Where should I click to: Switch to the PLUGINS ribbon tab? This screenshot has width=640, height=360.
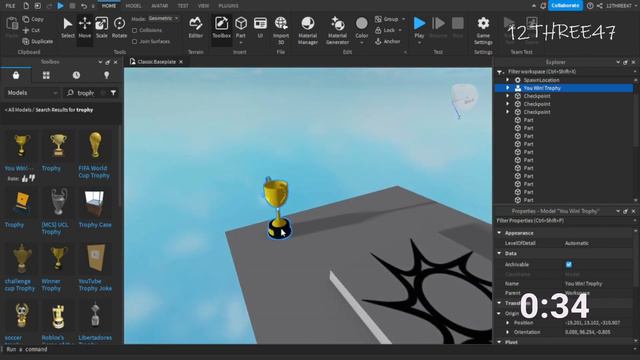coord(228,6)
